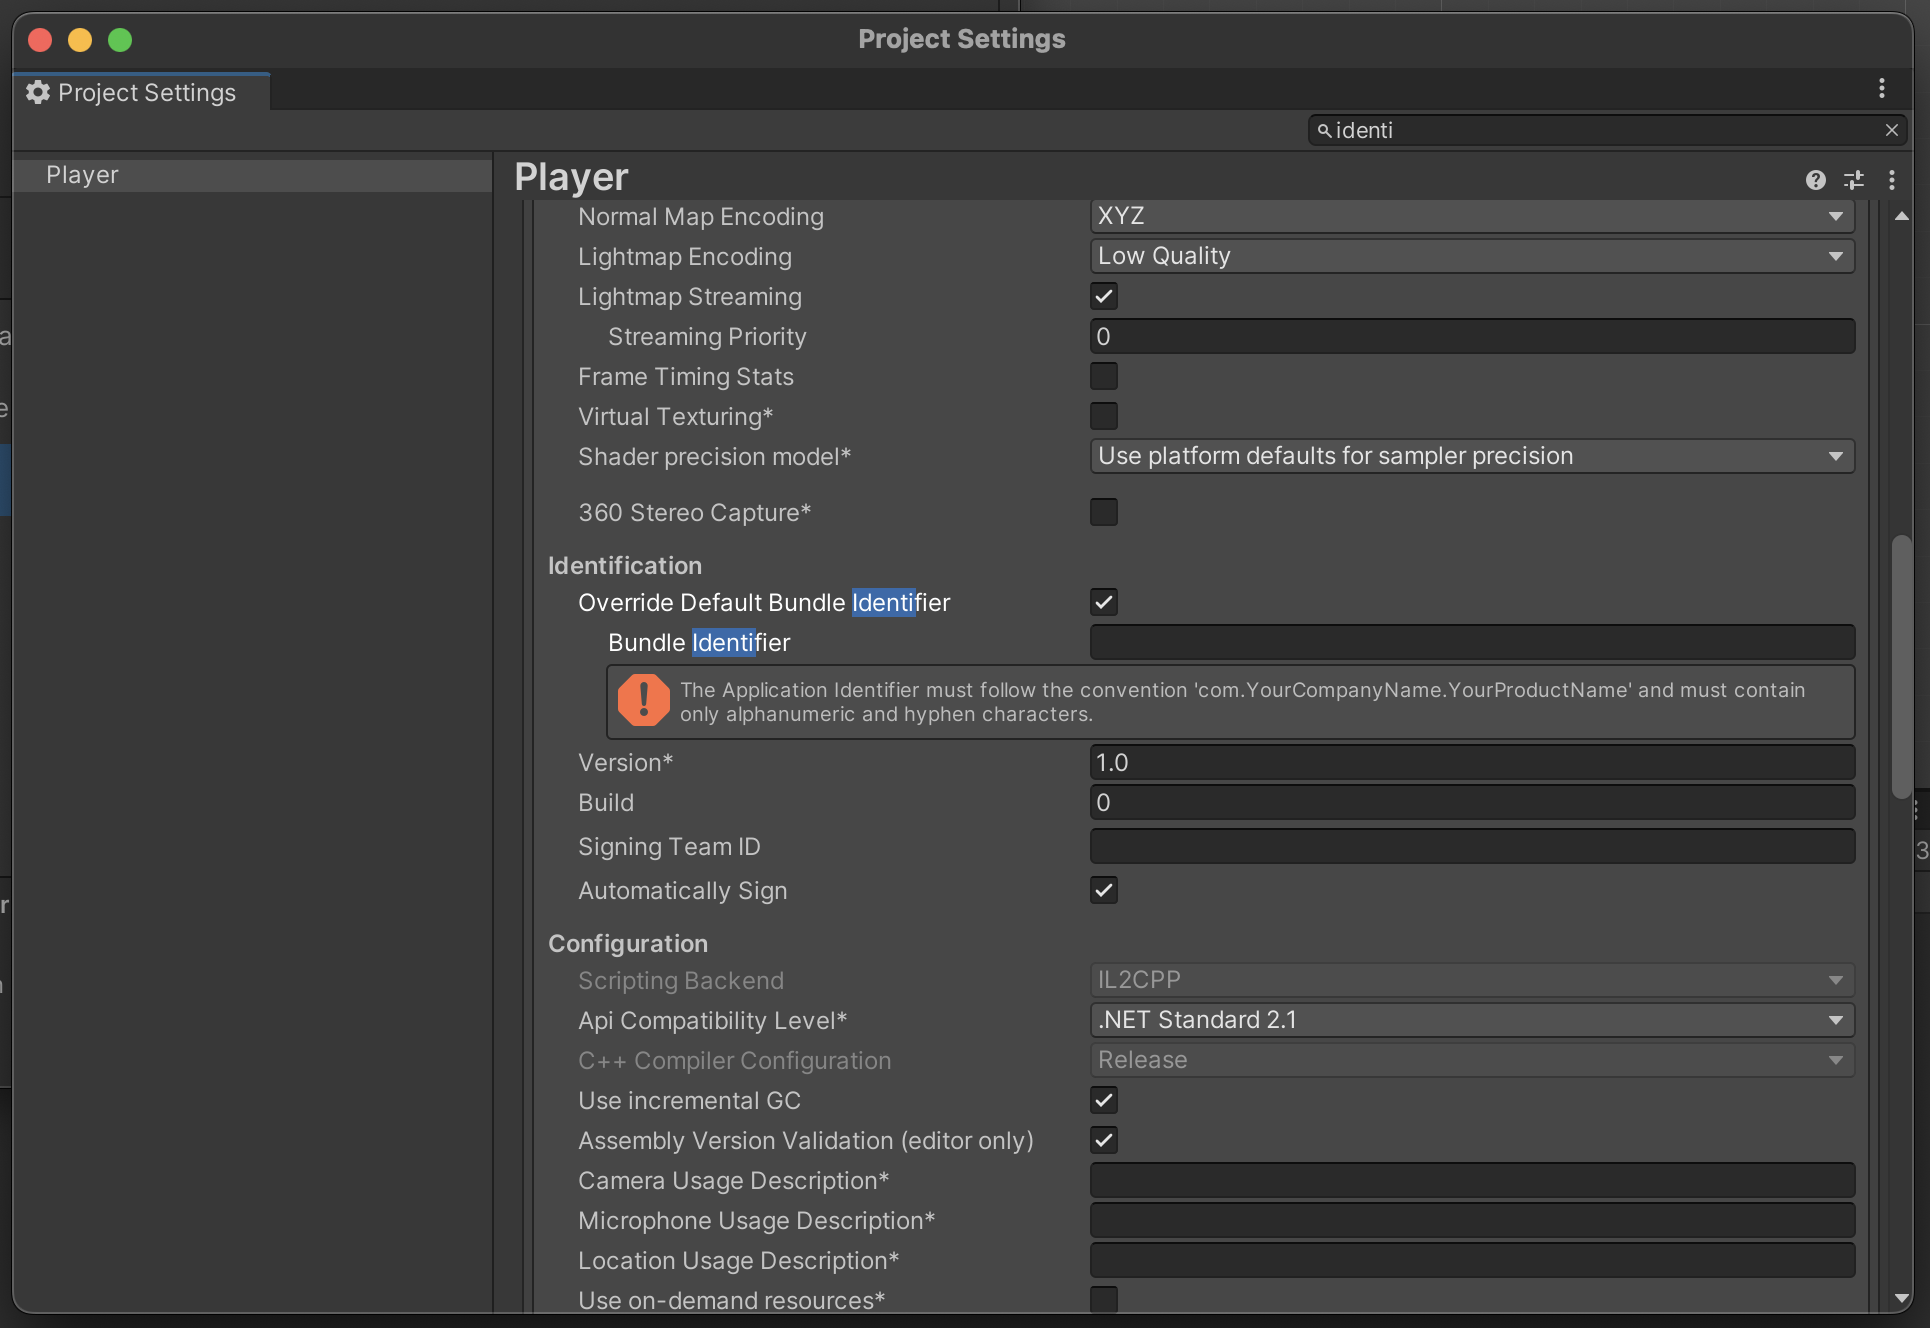Screen dimensions: 1930x1328
Task: Click the scroll down arrow of the panel
Action: click(1901, 1298)
